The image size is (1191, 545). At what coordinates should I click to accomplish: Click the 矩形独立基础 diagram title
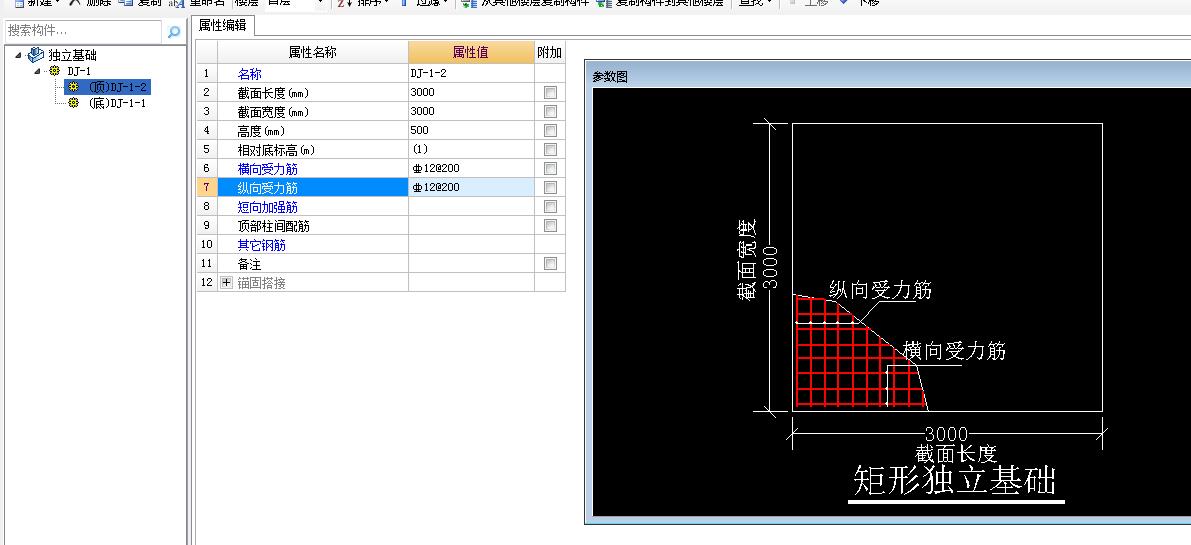(956, 480)
